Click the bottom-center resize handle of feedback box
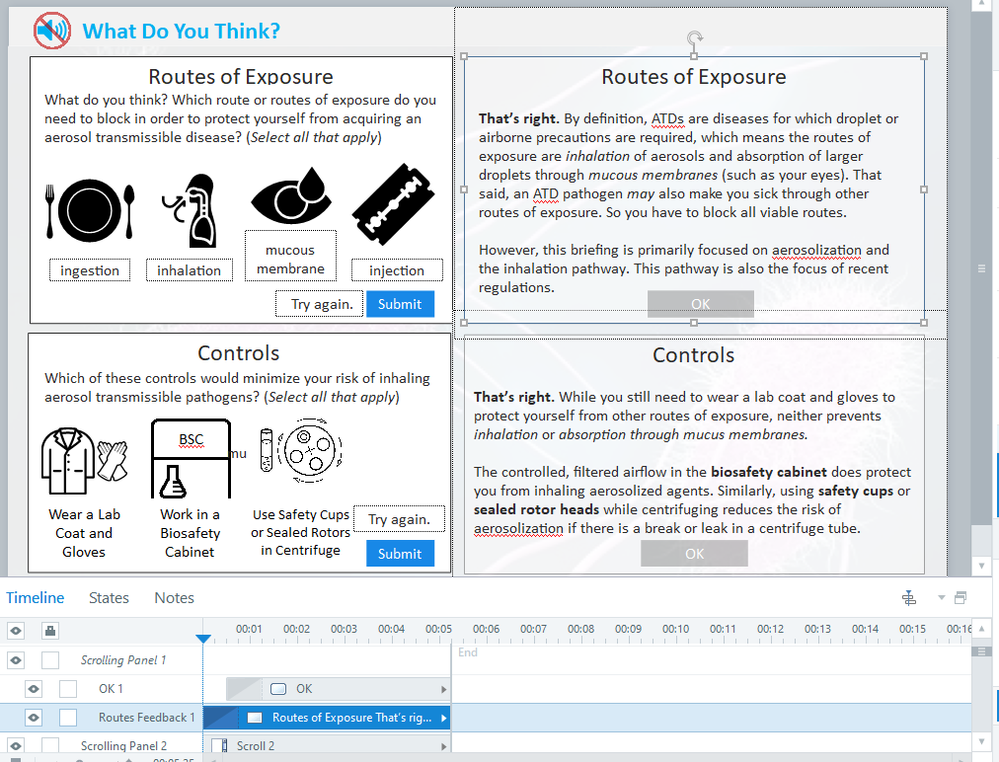The image size is (999, 762). (x=694, y=323)
